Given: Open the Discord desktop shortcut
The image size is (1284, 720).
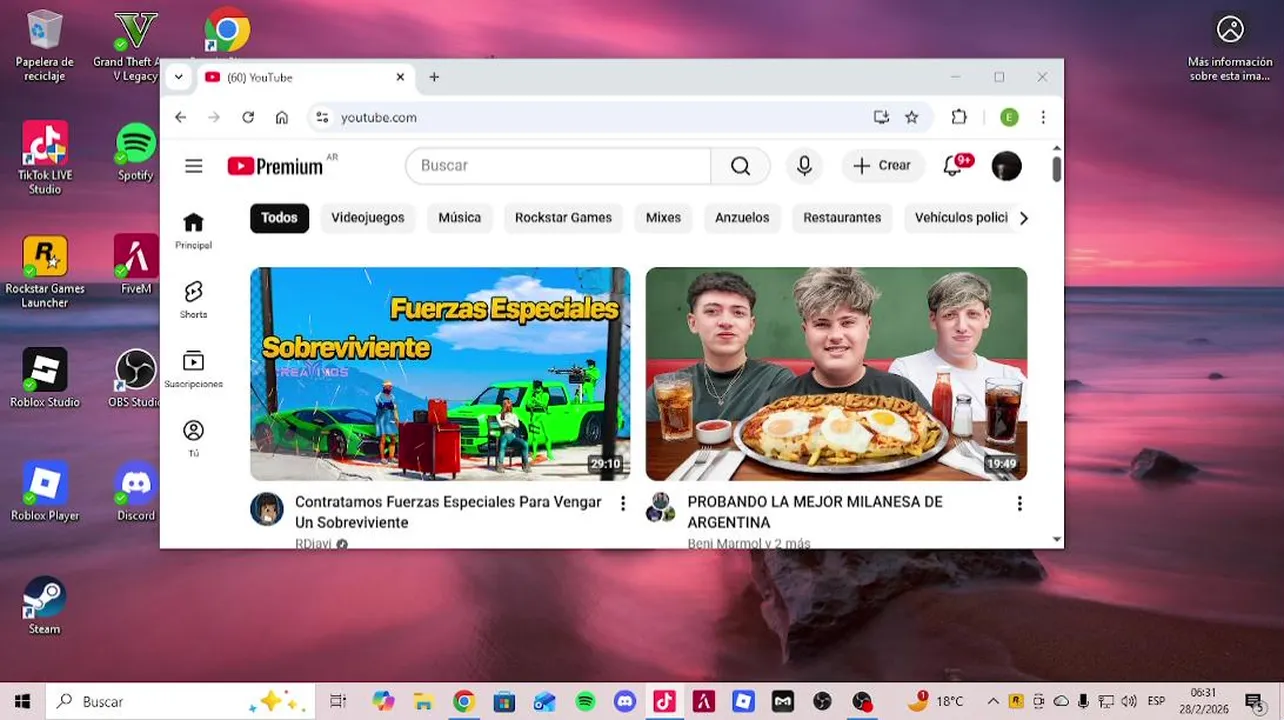Looking at the screenshot, I should 136,492.
